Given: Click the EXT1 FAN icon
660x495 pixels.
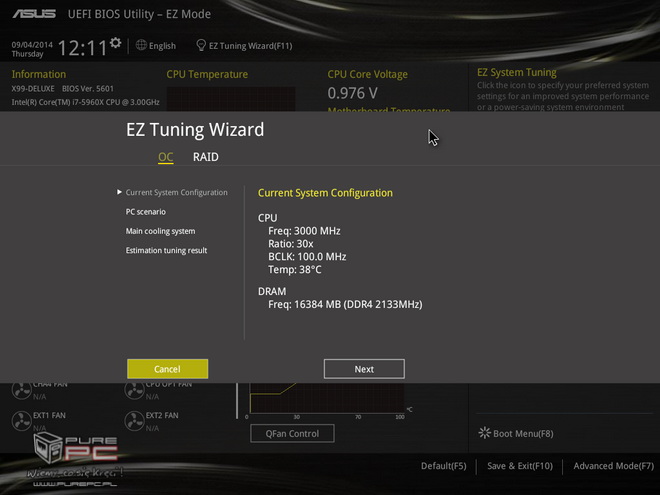Looking at the screenshot, I should pyautogui.click(x=21, y=421).
